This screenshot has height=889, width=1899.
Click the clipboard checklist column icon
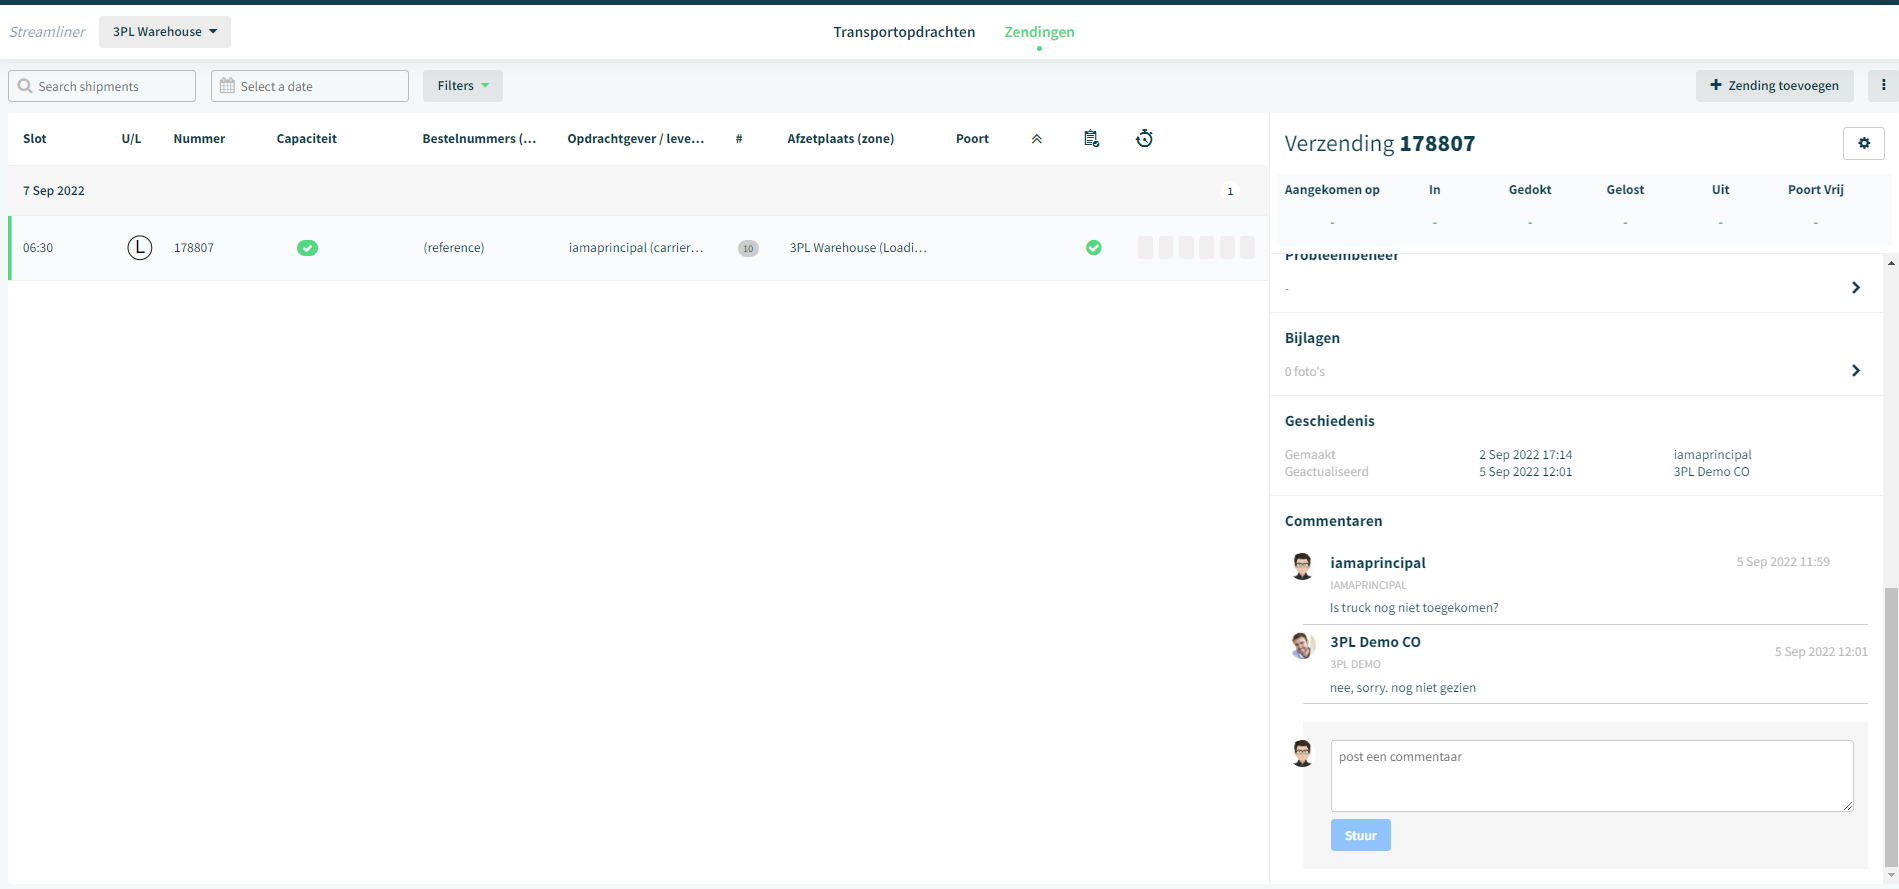point(1091,139)
